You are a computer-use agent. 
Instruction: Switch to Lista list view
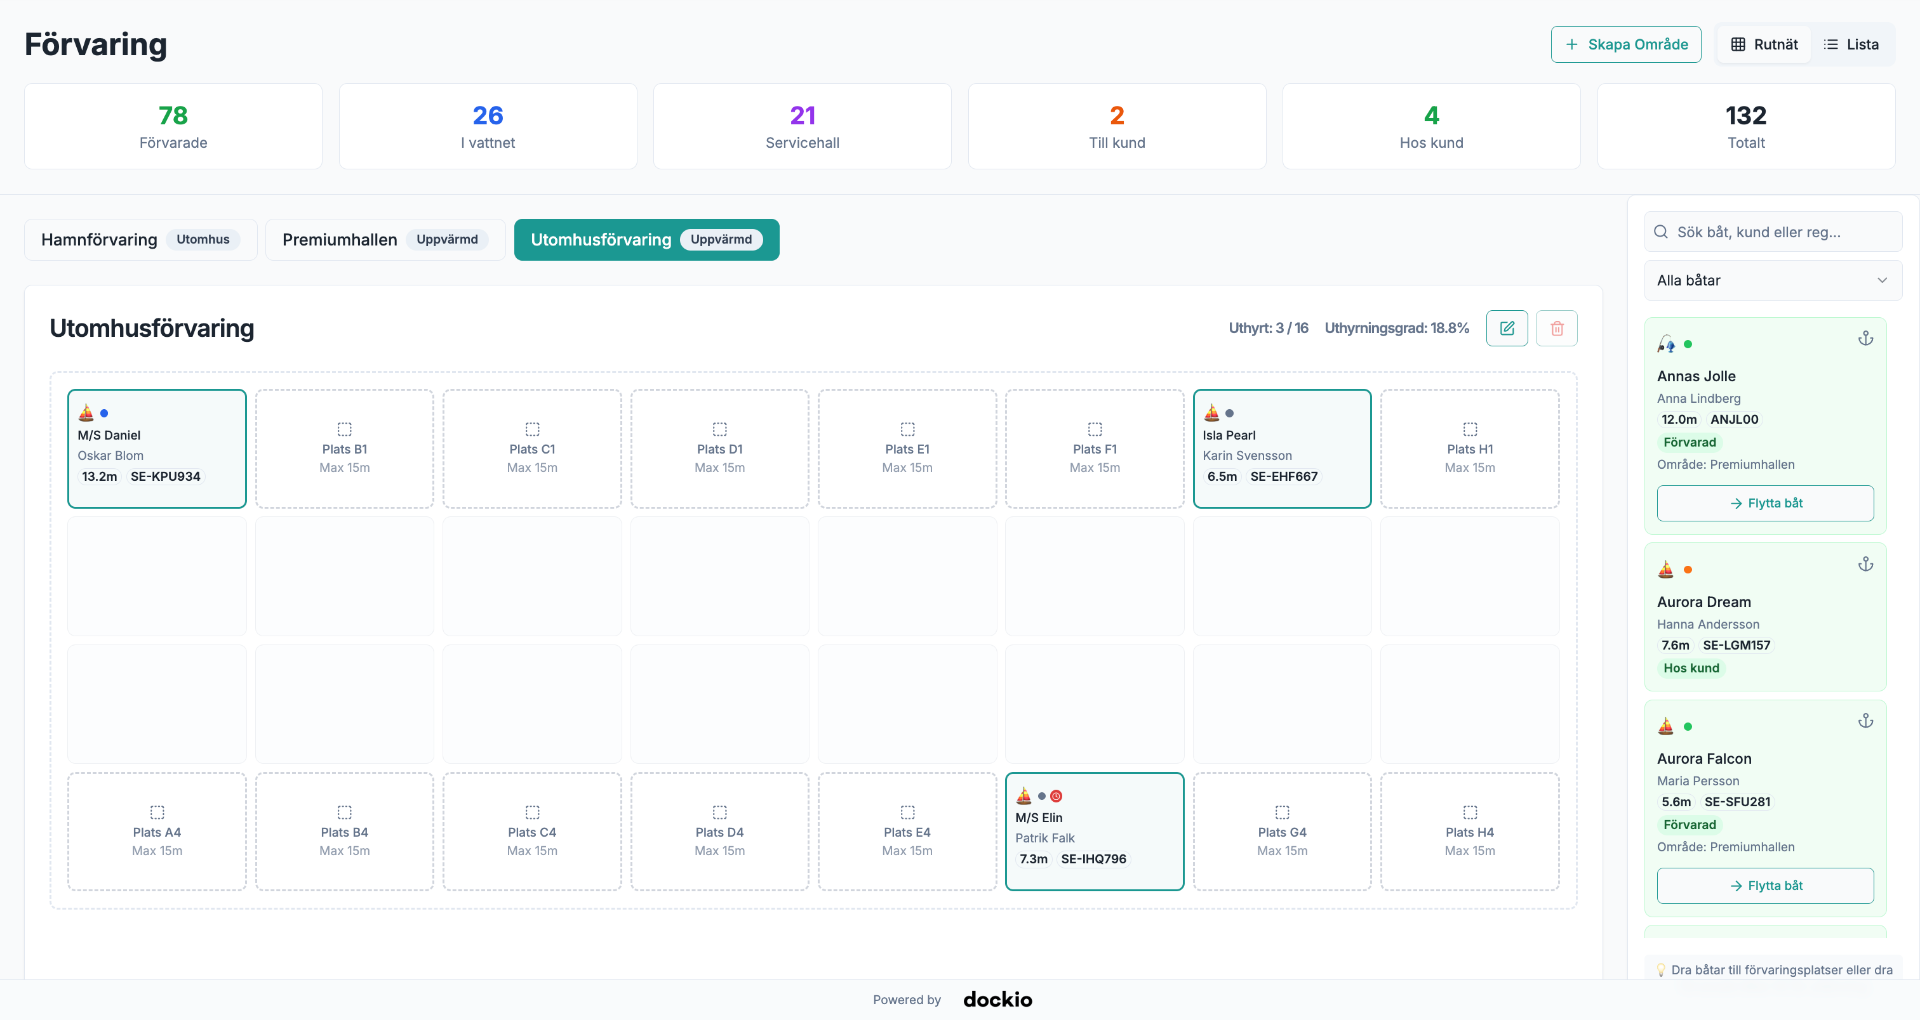[x=1851, y=44]
